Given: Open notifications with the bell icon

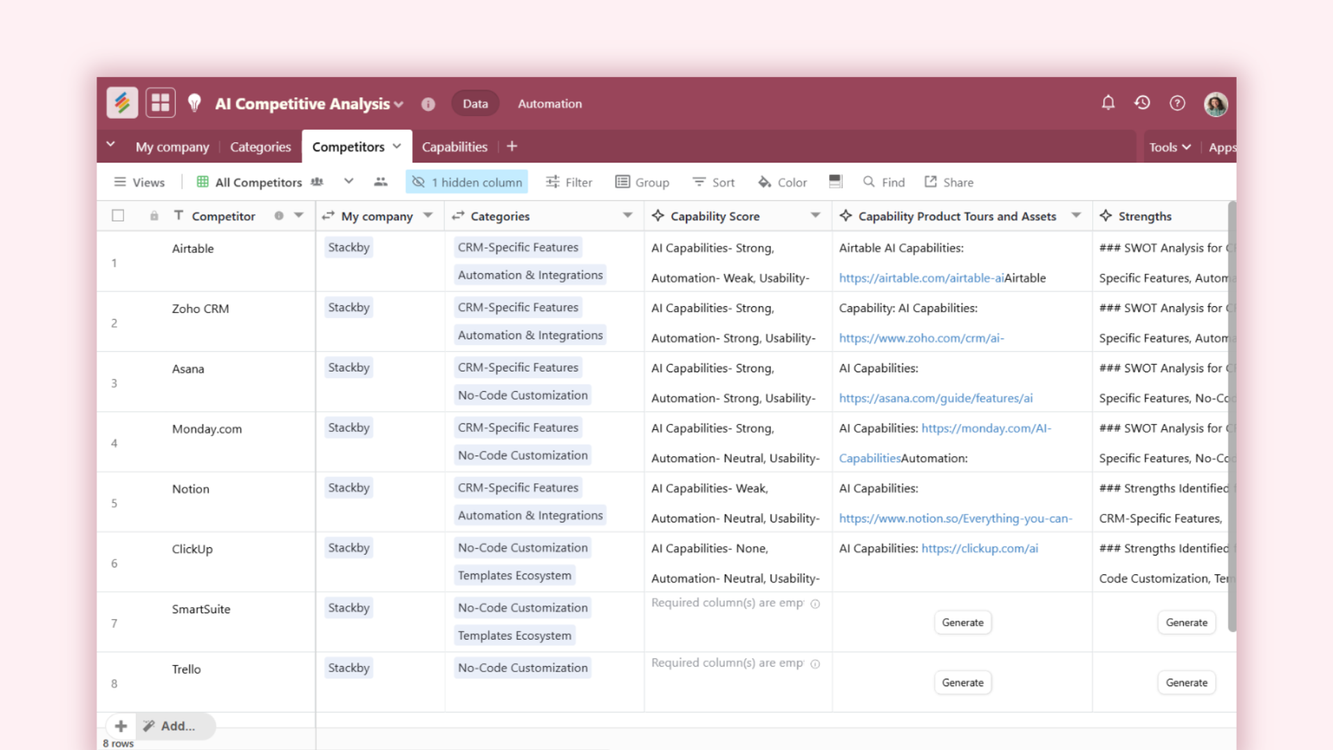Looking at the screenshot, I should [1107, 102].
